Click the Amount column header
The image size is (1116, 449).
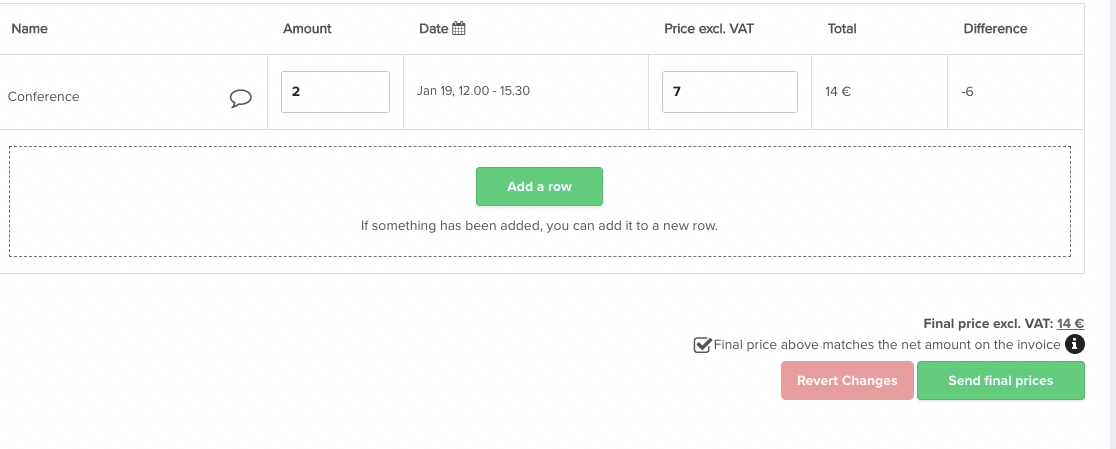tap(307, 28)
